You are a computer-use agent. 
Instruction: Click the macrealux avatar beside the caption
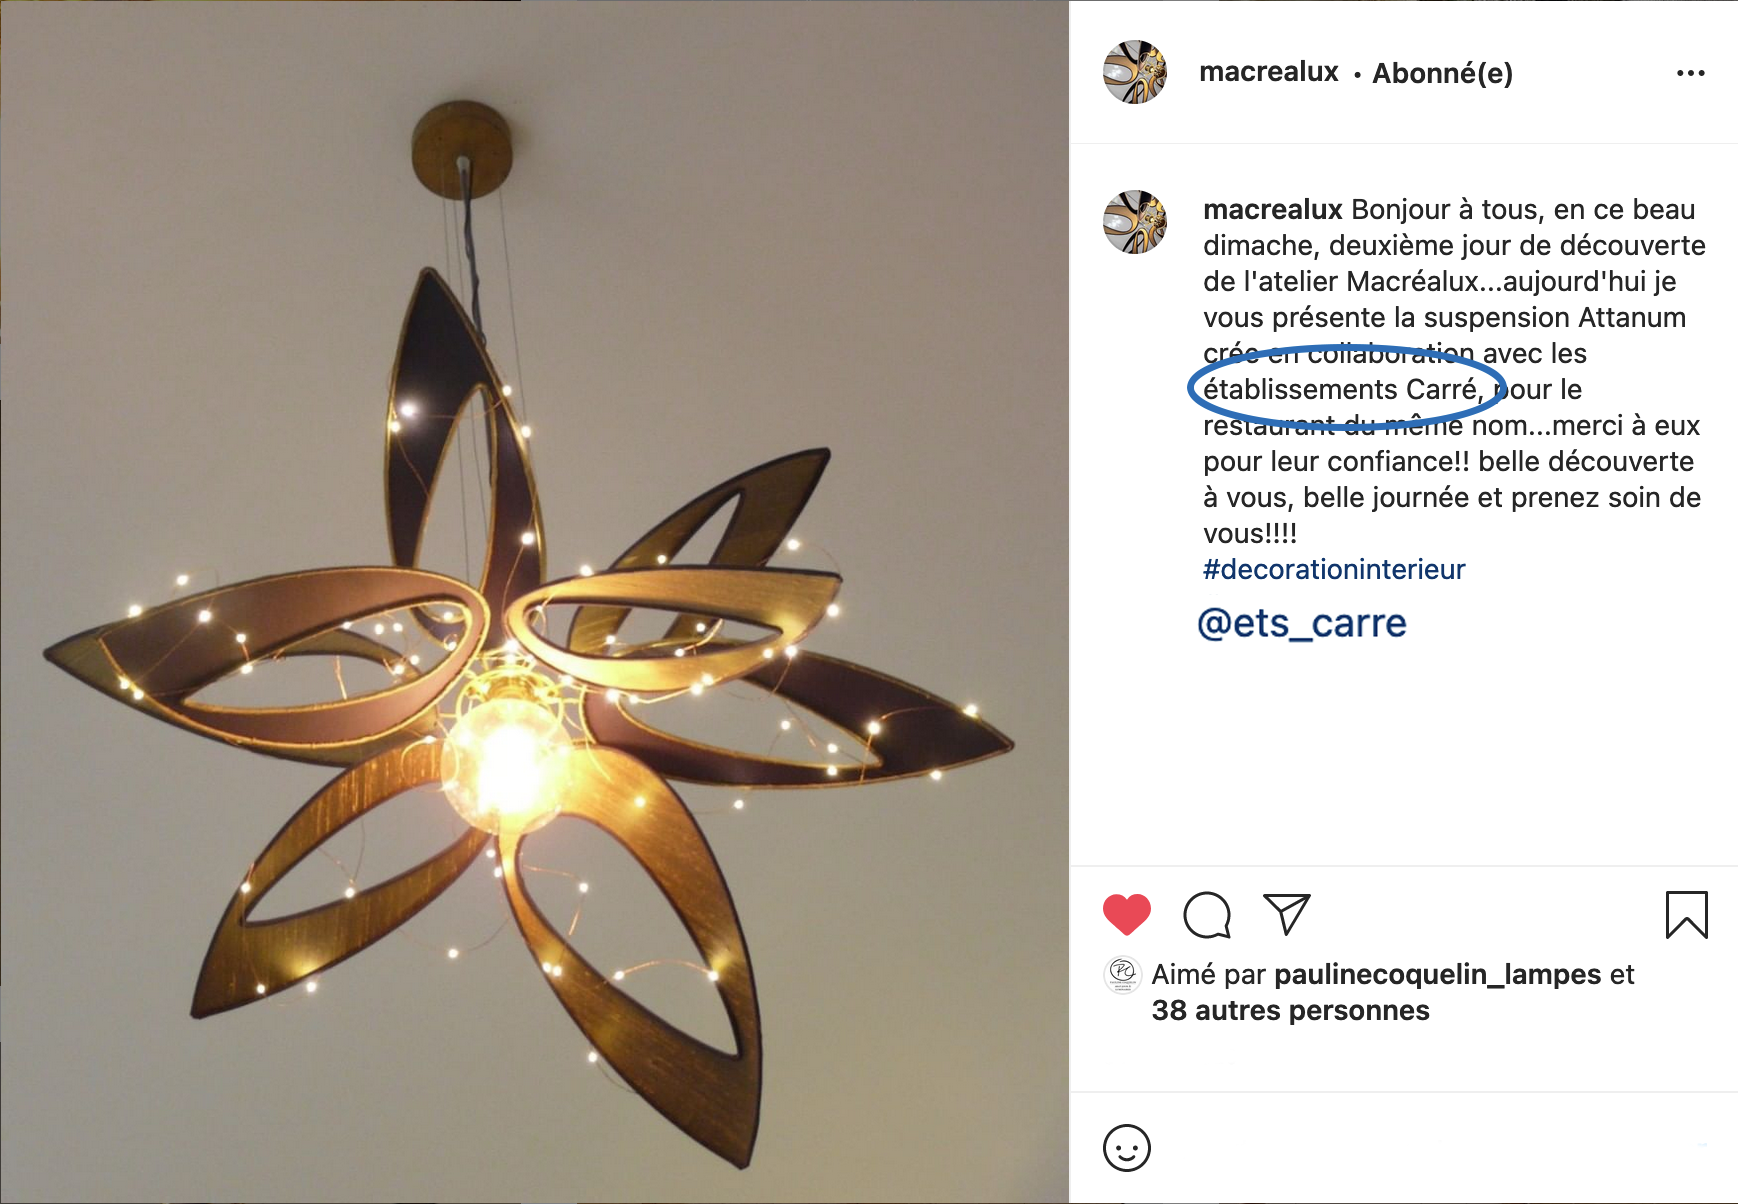1135,222
